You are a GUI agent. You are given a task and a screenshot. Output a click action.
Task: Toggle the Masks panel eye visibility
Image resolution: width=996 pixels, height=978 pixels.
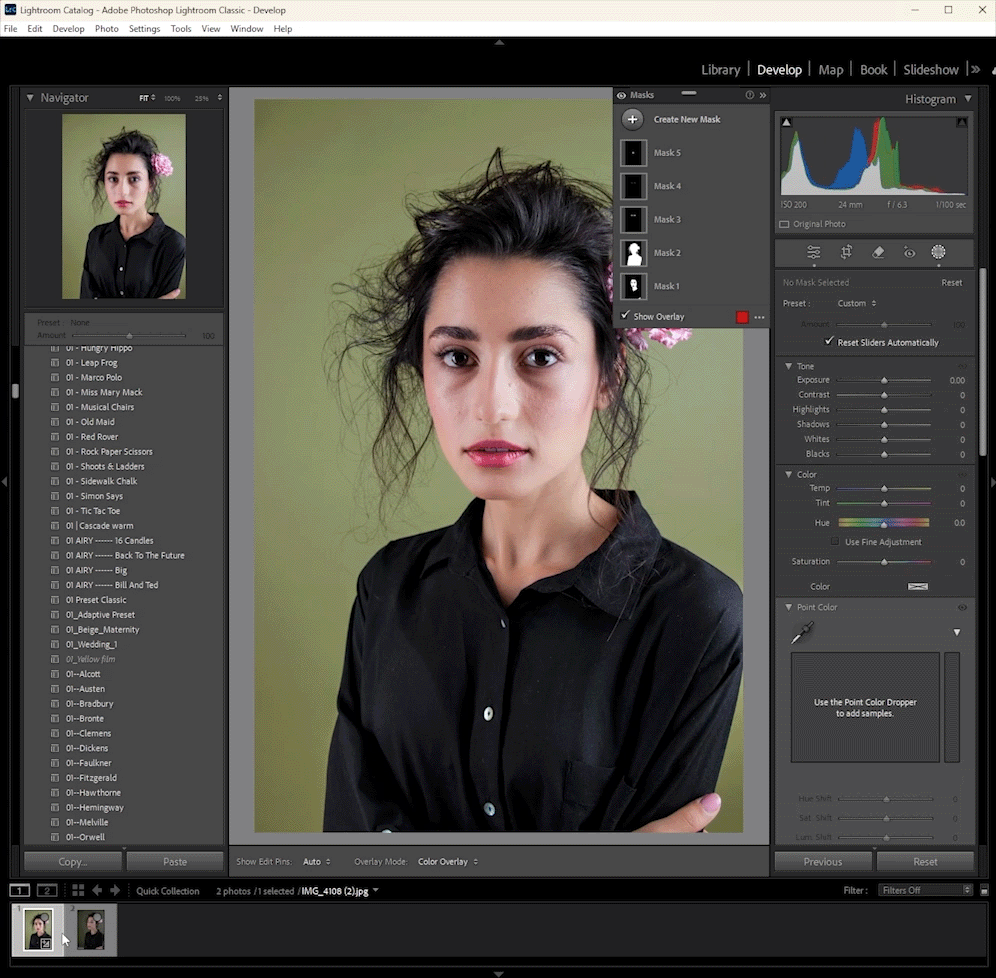click(x=621, y=95)
